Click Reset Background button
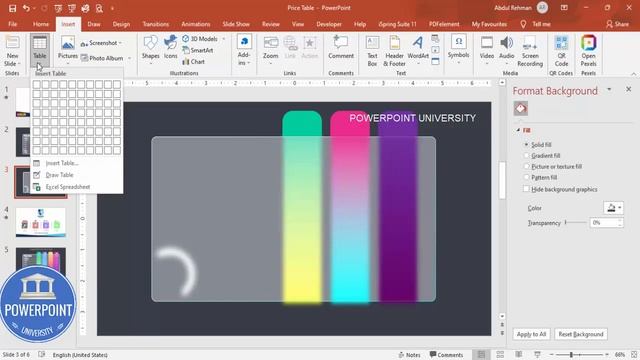The width and height of the screenshot is (640, 360). click(580, 334)
